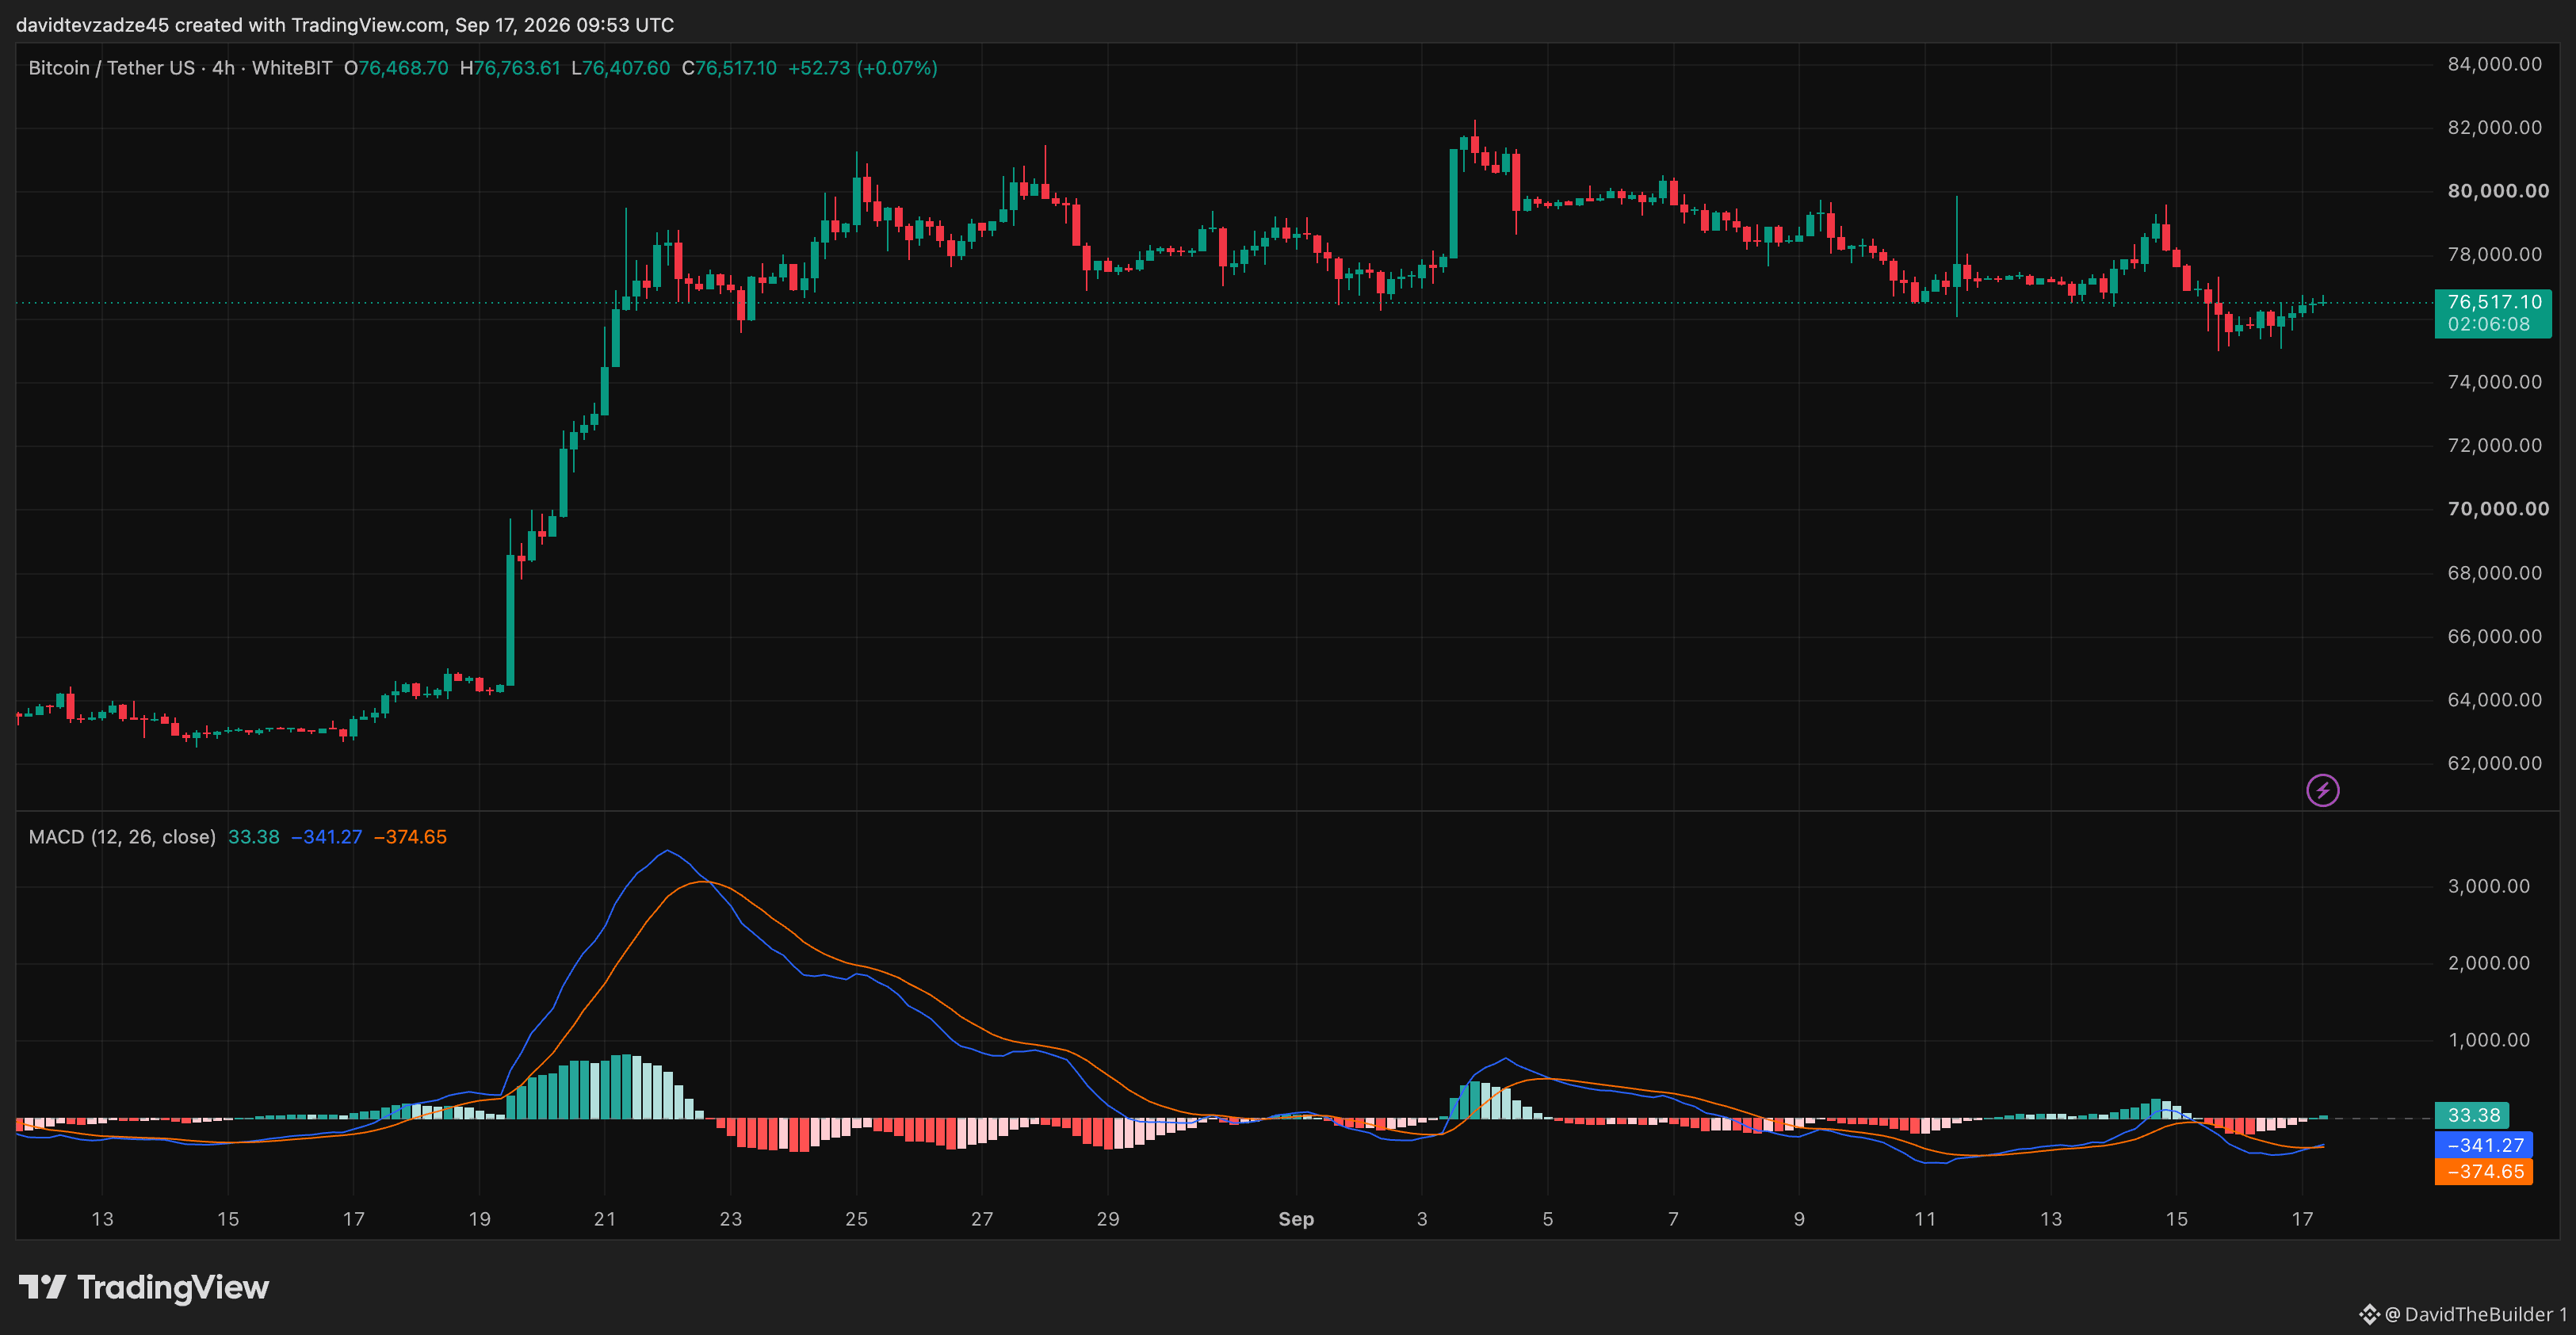The height and width of the screenshot is (1335, 2576).
Task: Click the purple lightning bolt icon
Action: coord(2322,790)
